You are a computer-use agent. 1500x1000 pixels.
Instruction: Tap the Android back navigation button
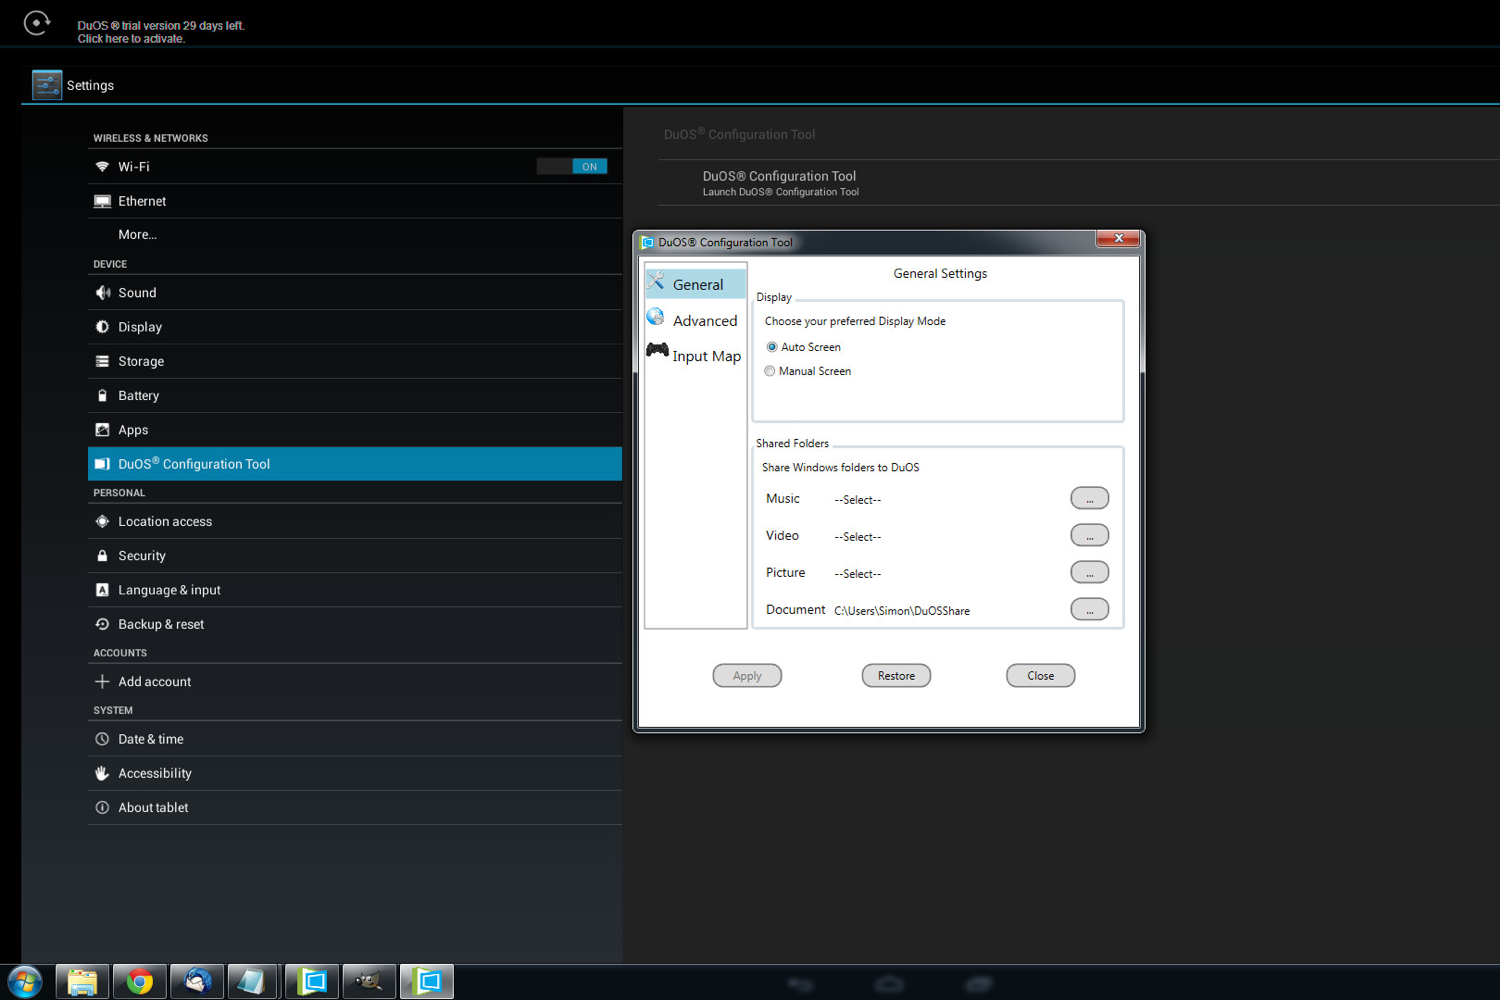click(x=801, y=985)
